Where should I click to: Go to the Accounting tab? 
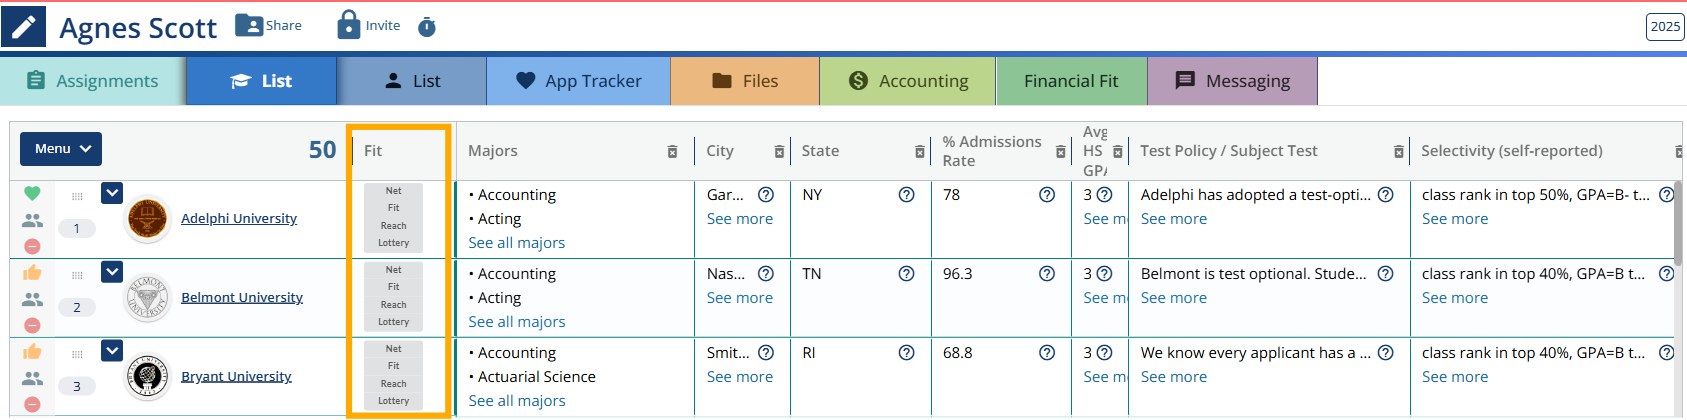[908, 81]
